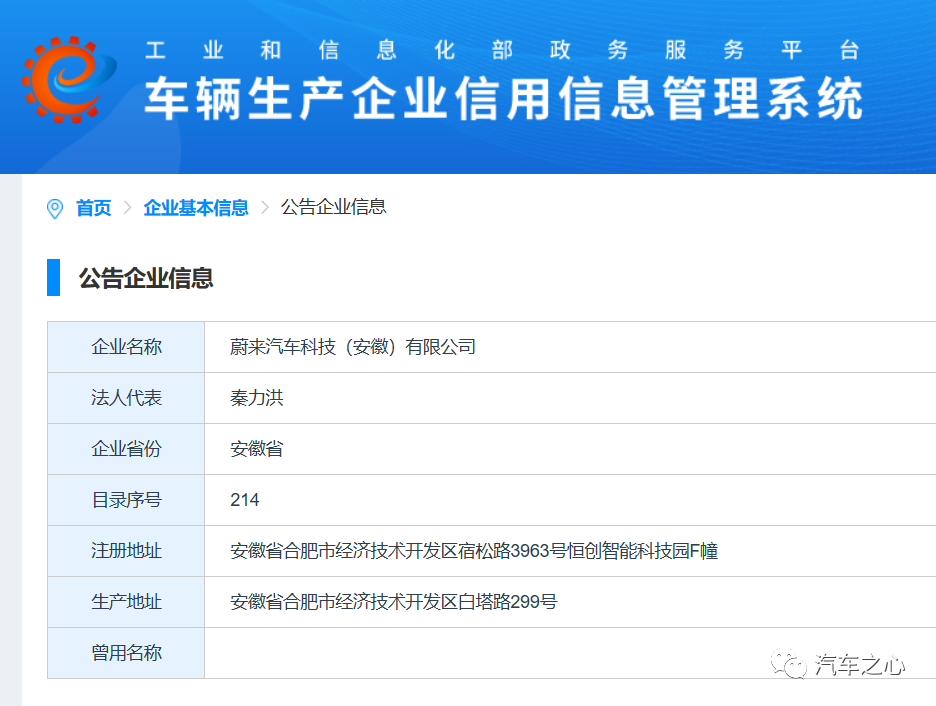The width and height of the screenshot is (936, 706).
Task: Click 公告企业信息 breadcrumb text
Action: [x=334, y=207]
